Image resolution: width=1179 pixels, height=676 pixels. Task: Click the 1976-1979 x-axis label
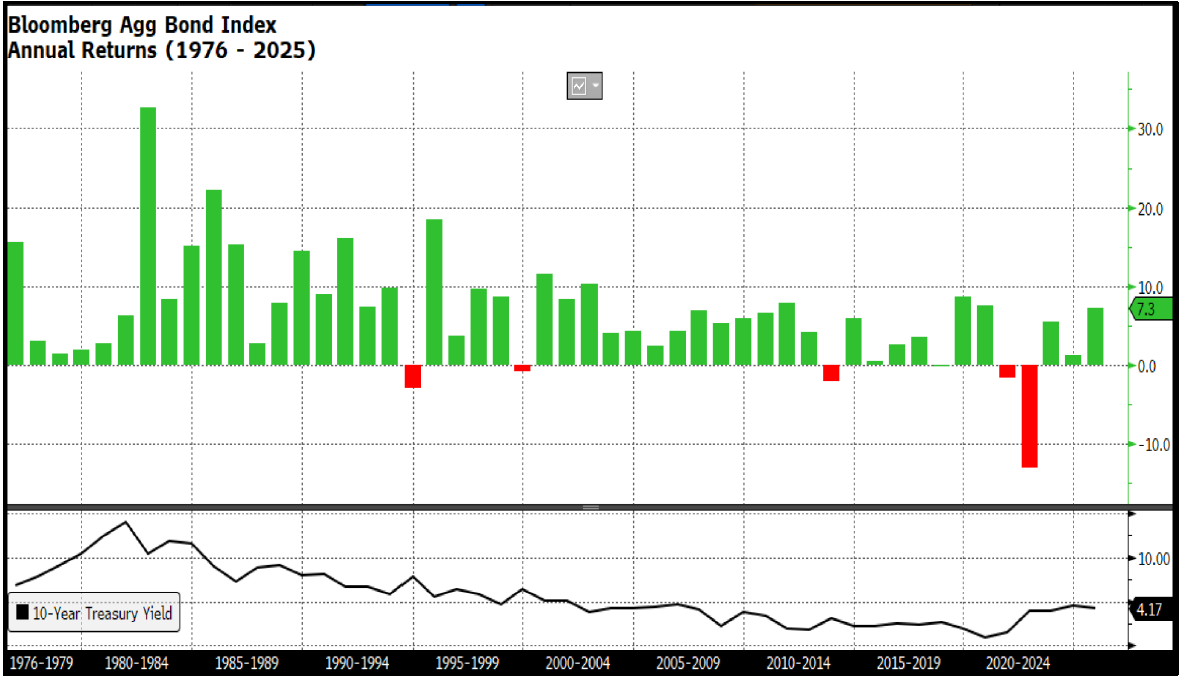click(x=40, y=662)
